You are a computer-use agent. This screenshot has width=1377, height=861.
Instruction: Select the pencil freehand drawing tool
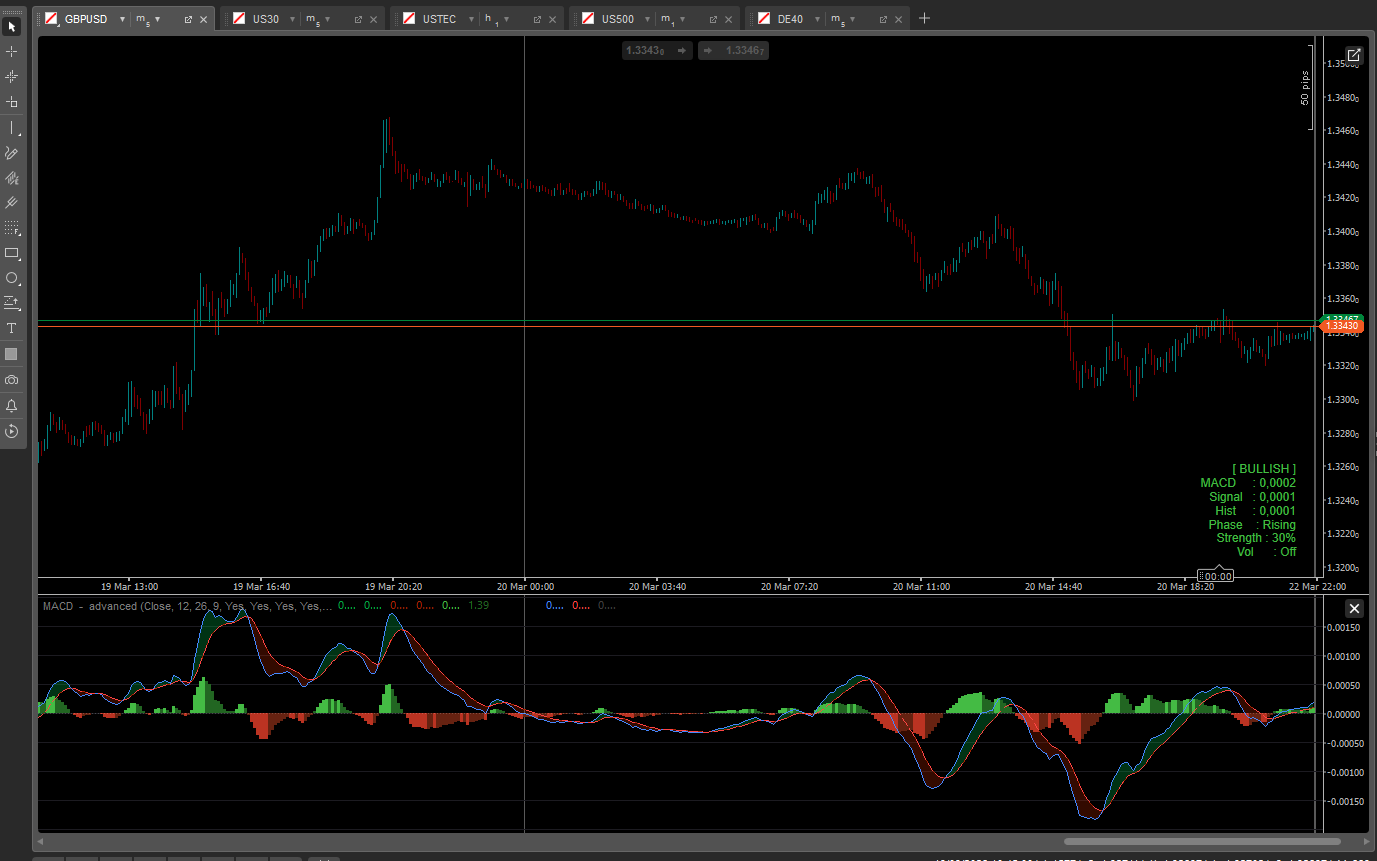click(12, 153)
